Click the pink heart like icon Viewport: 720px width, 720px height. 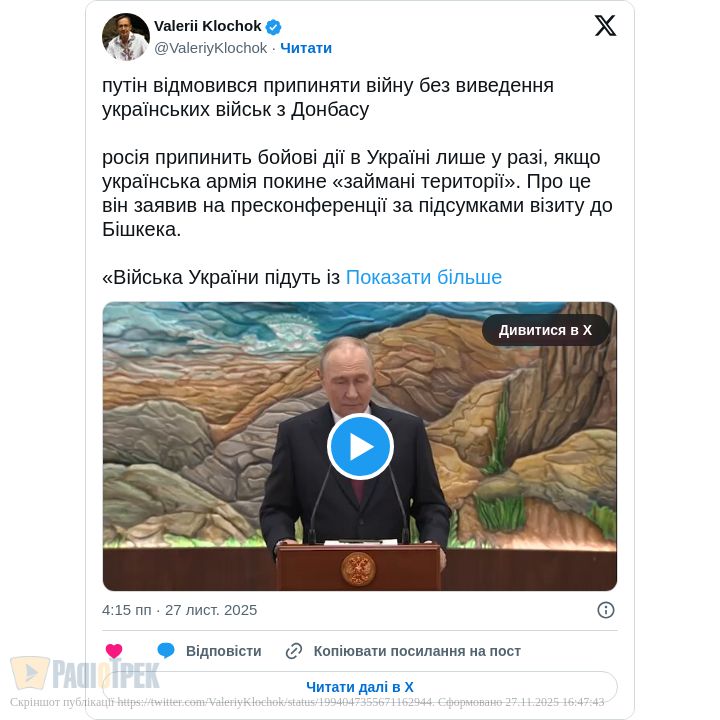pos(114,651)
